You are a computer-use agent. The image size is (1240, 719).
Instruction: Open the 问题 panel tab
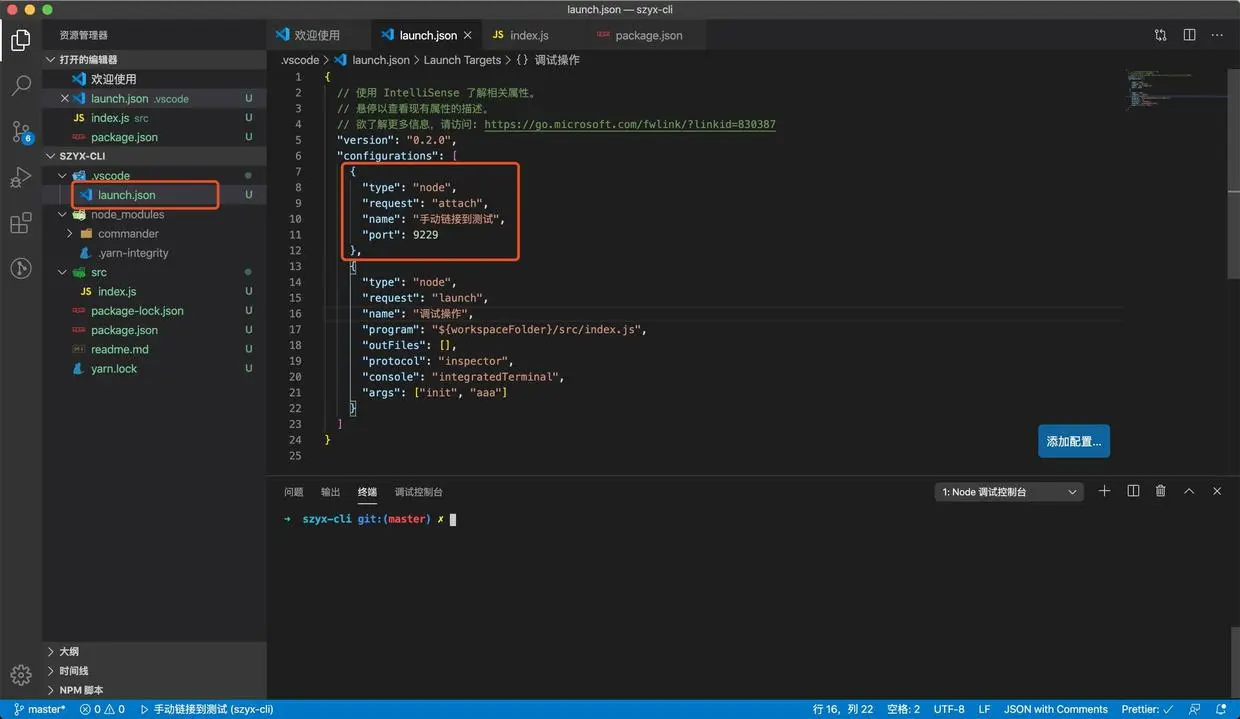point(293,492)
